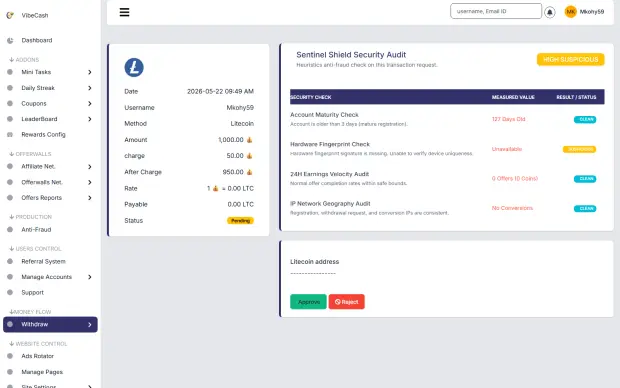Open the hamburger menu icon
This screenshot has height=388, width=620.
[x=124, y=12]
